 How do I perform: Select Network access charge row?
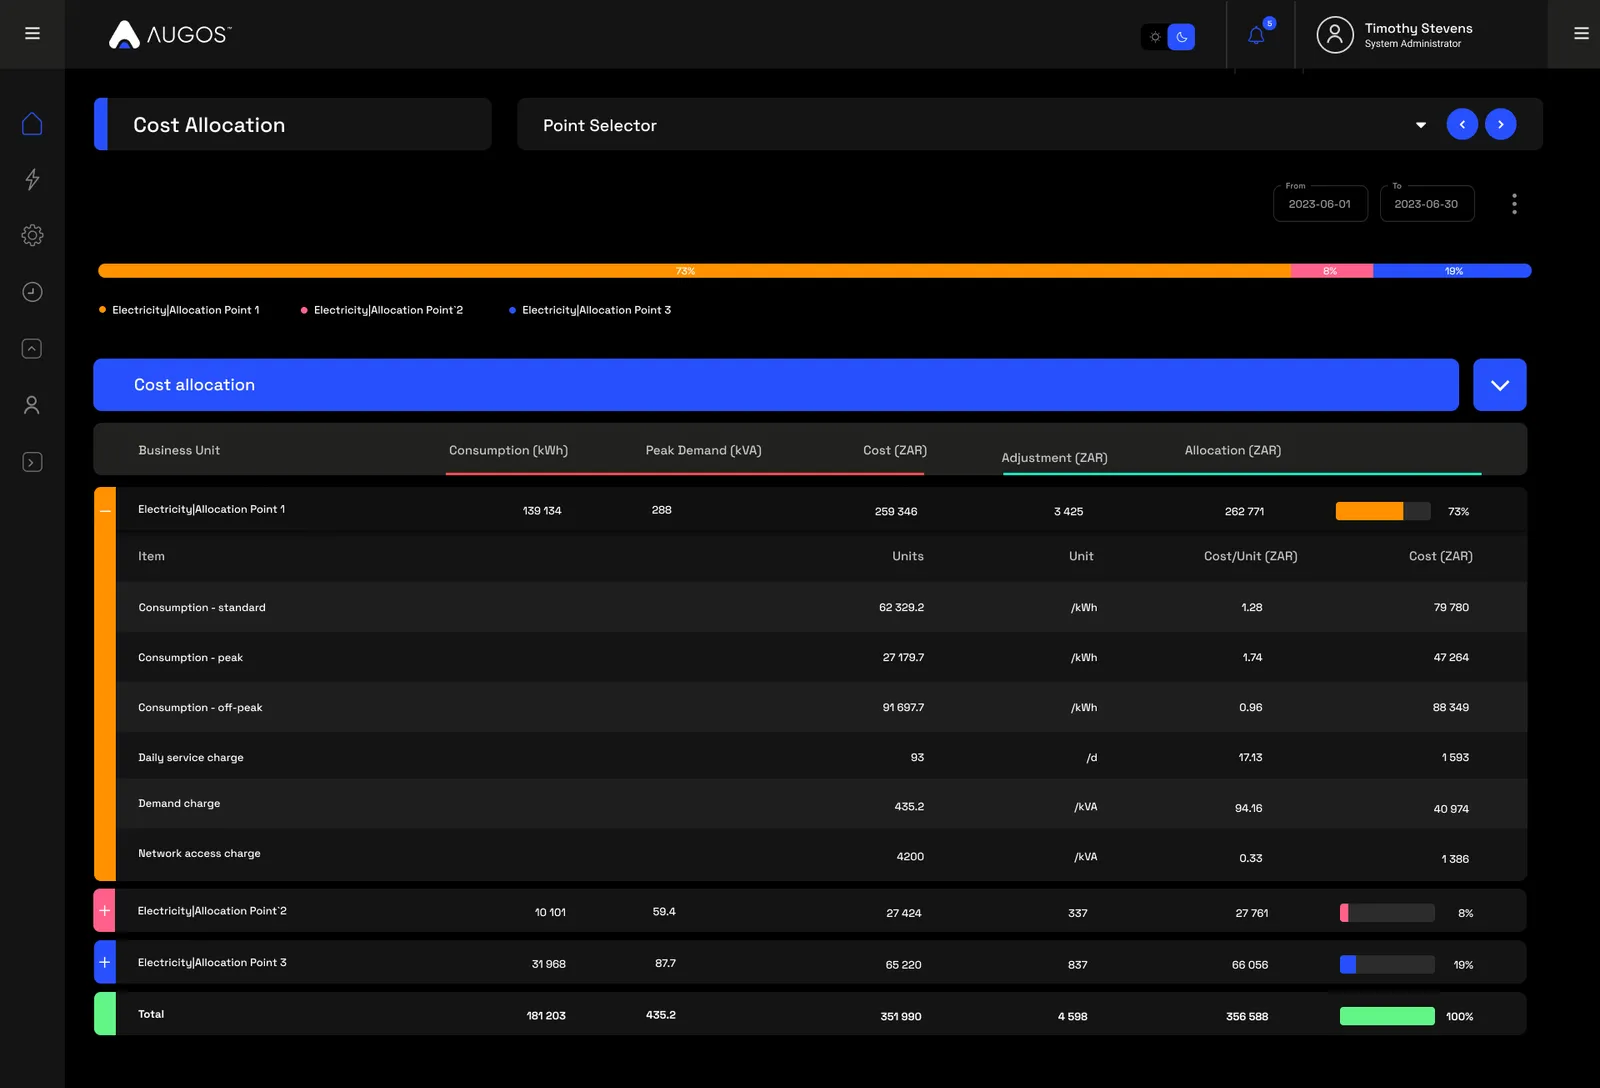click(821, 855)
